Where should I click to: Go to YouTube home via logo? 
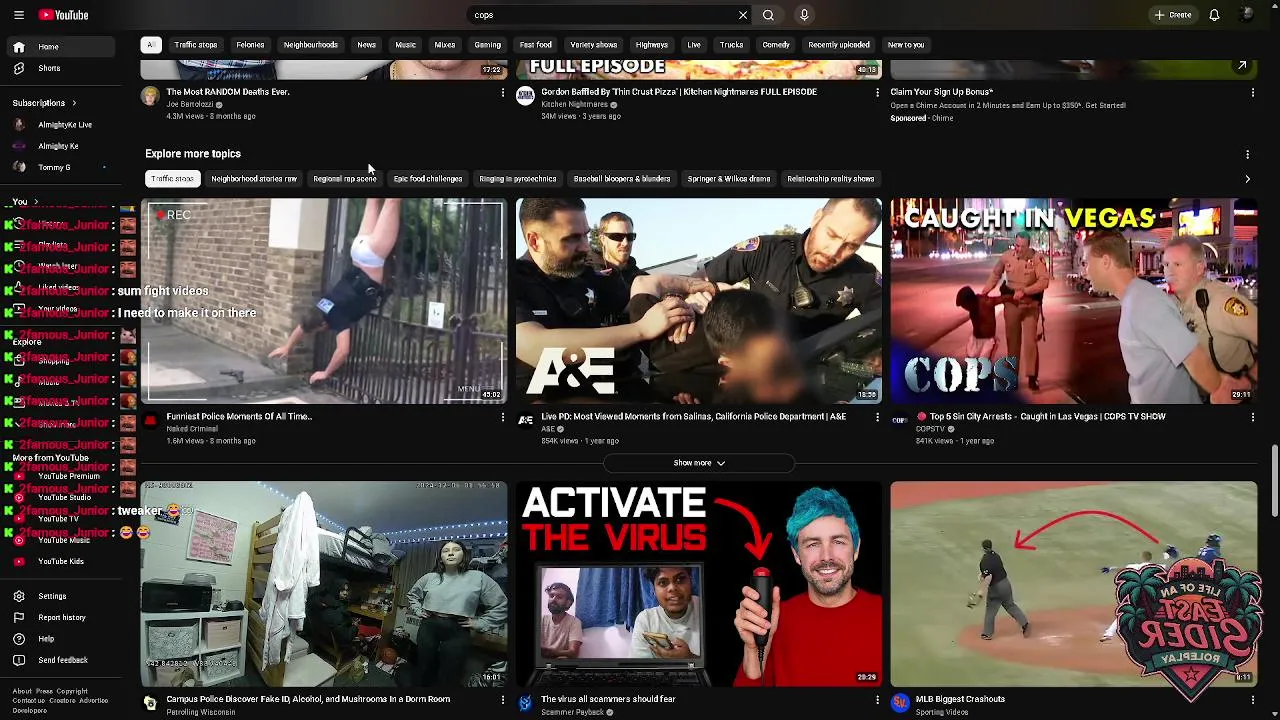63,15
